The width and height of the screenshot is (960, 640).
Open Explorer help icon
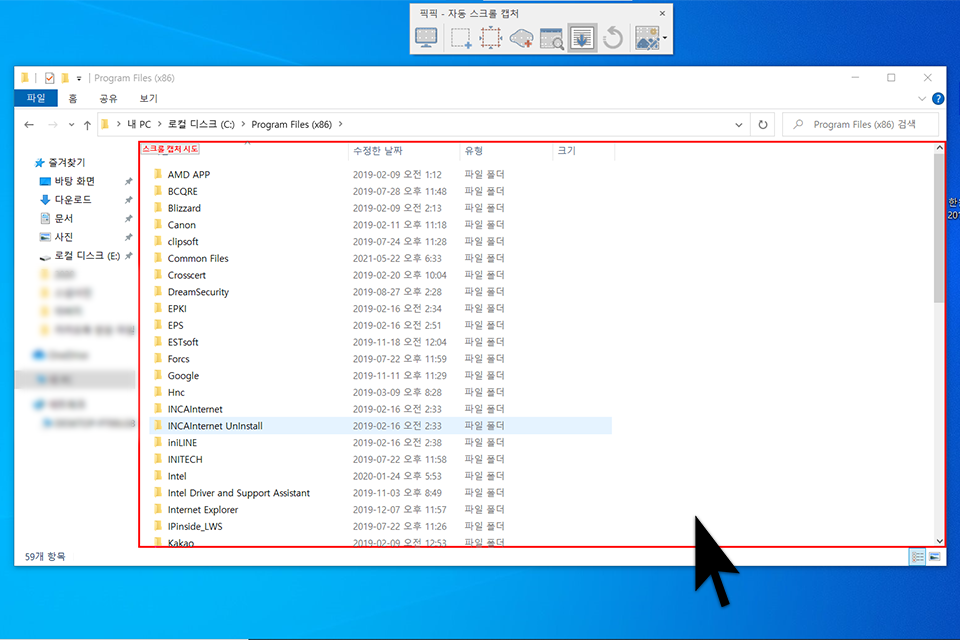[x=938, y=99]
